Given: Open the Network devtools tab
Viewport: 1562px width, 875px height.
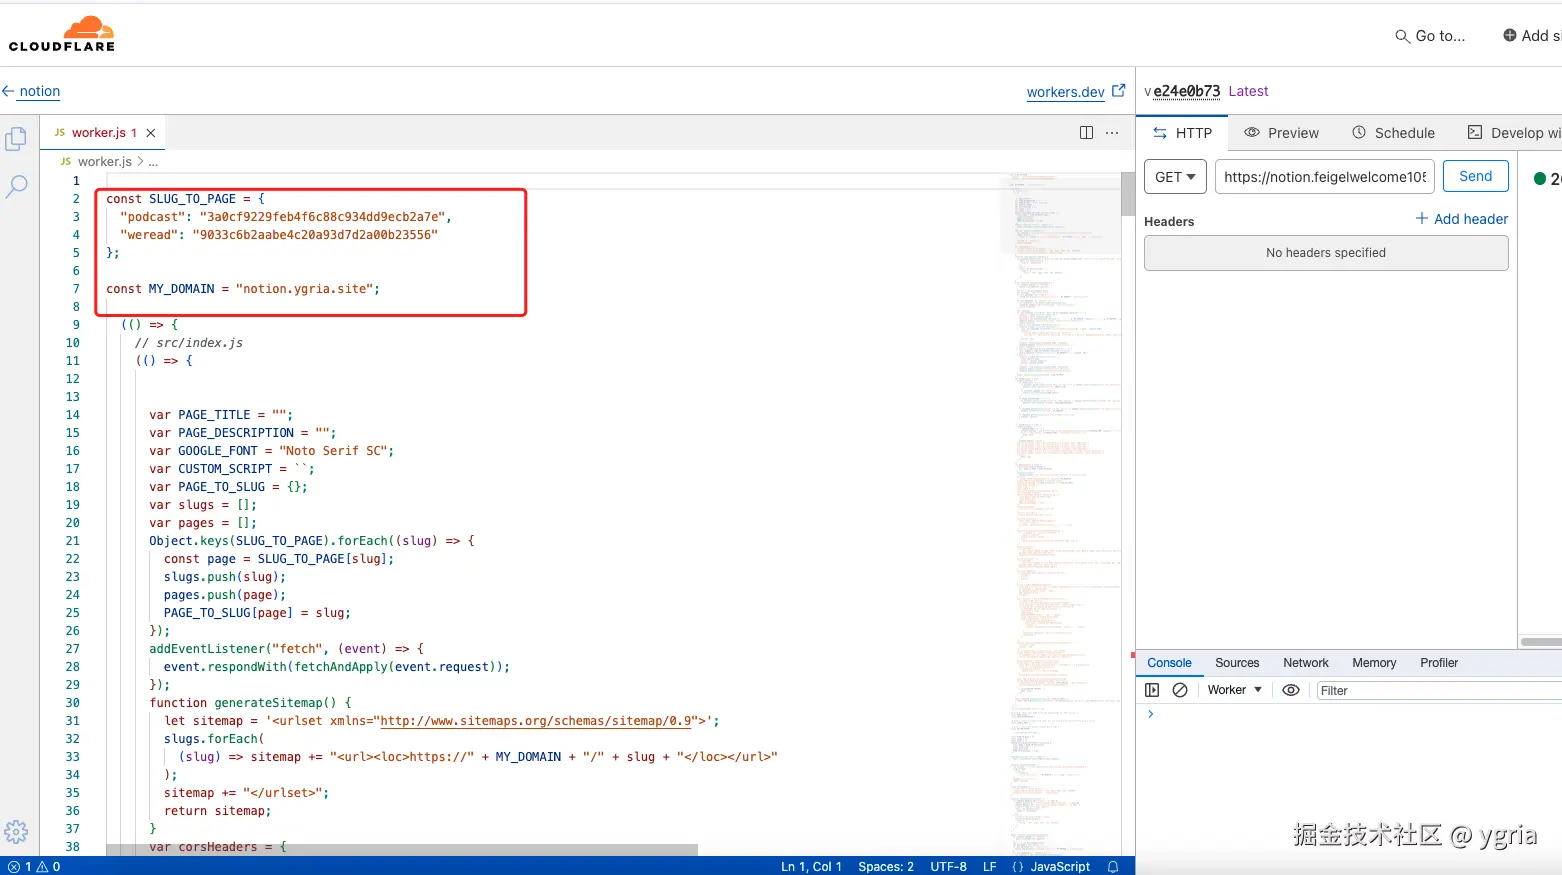Looking at the screenshot, I should [1306, 663].
